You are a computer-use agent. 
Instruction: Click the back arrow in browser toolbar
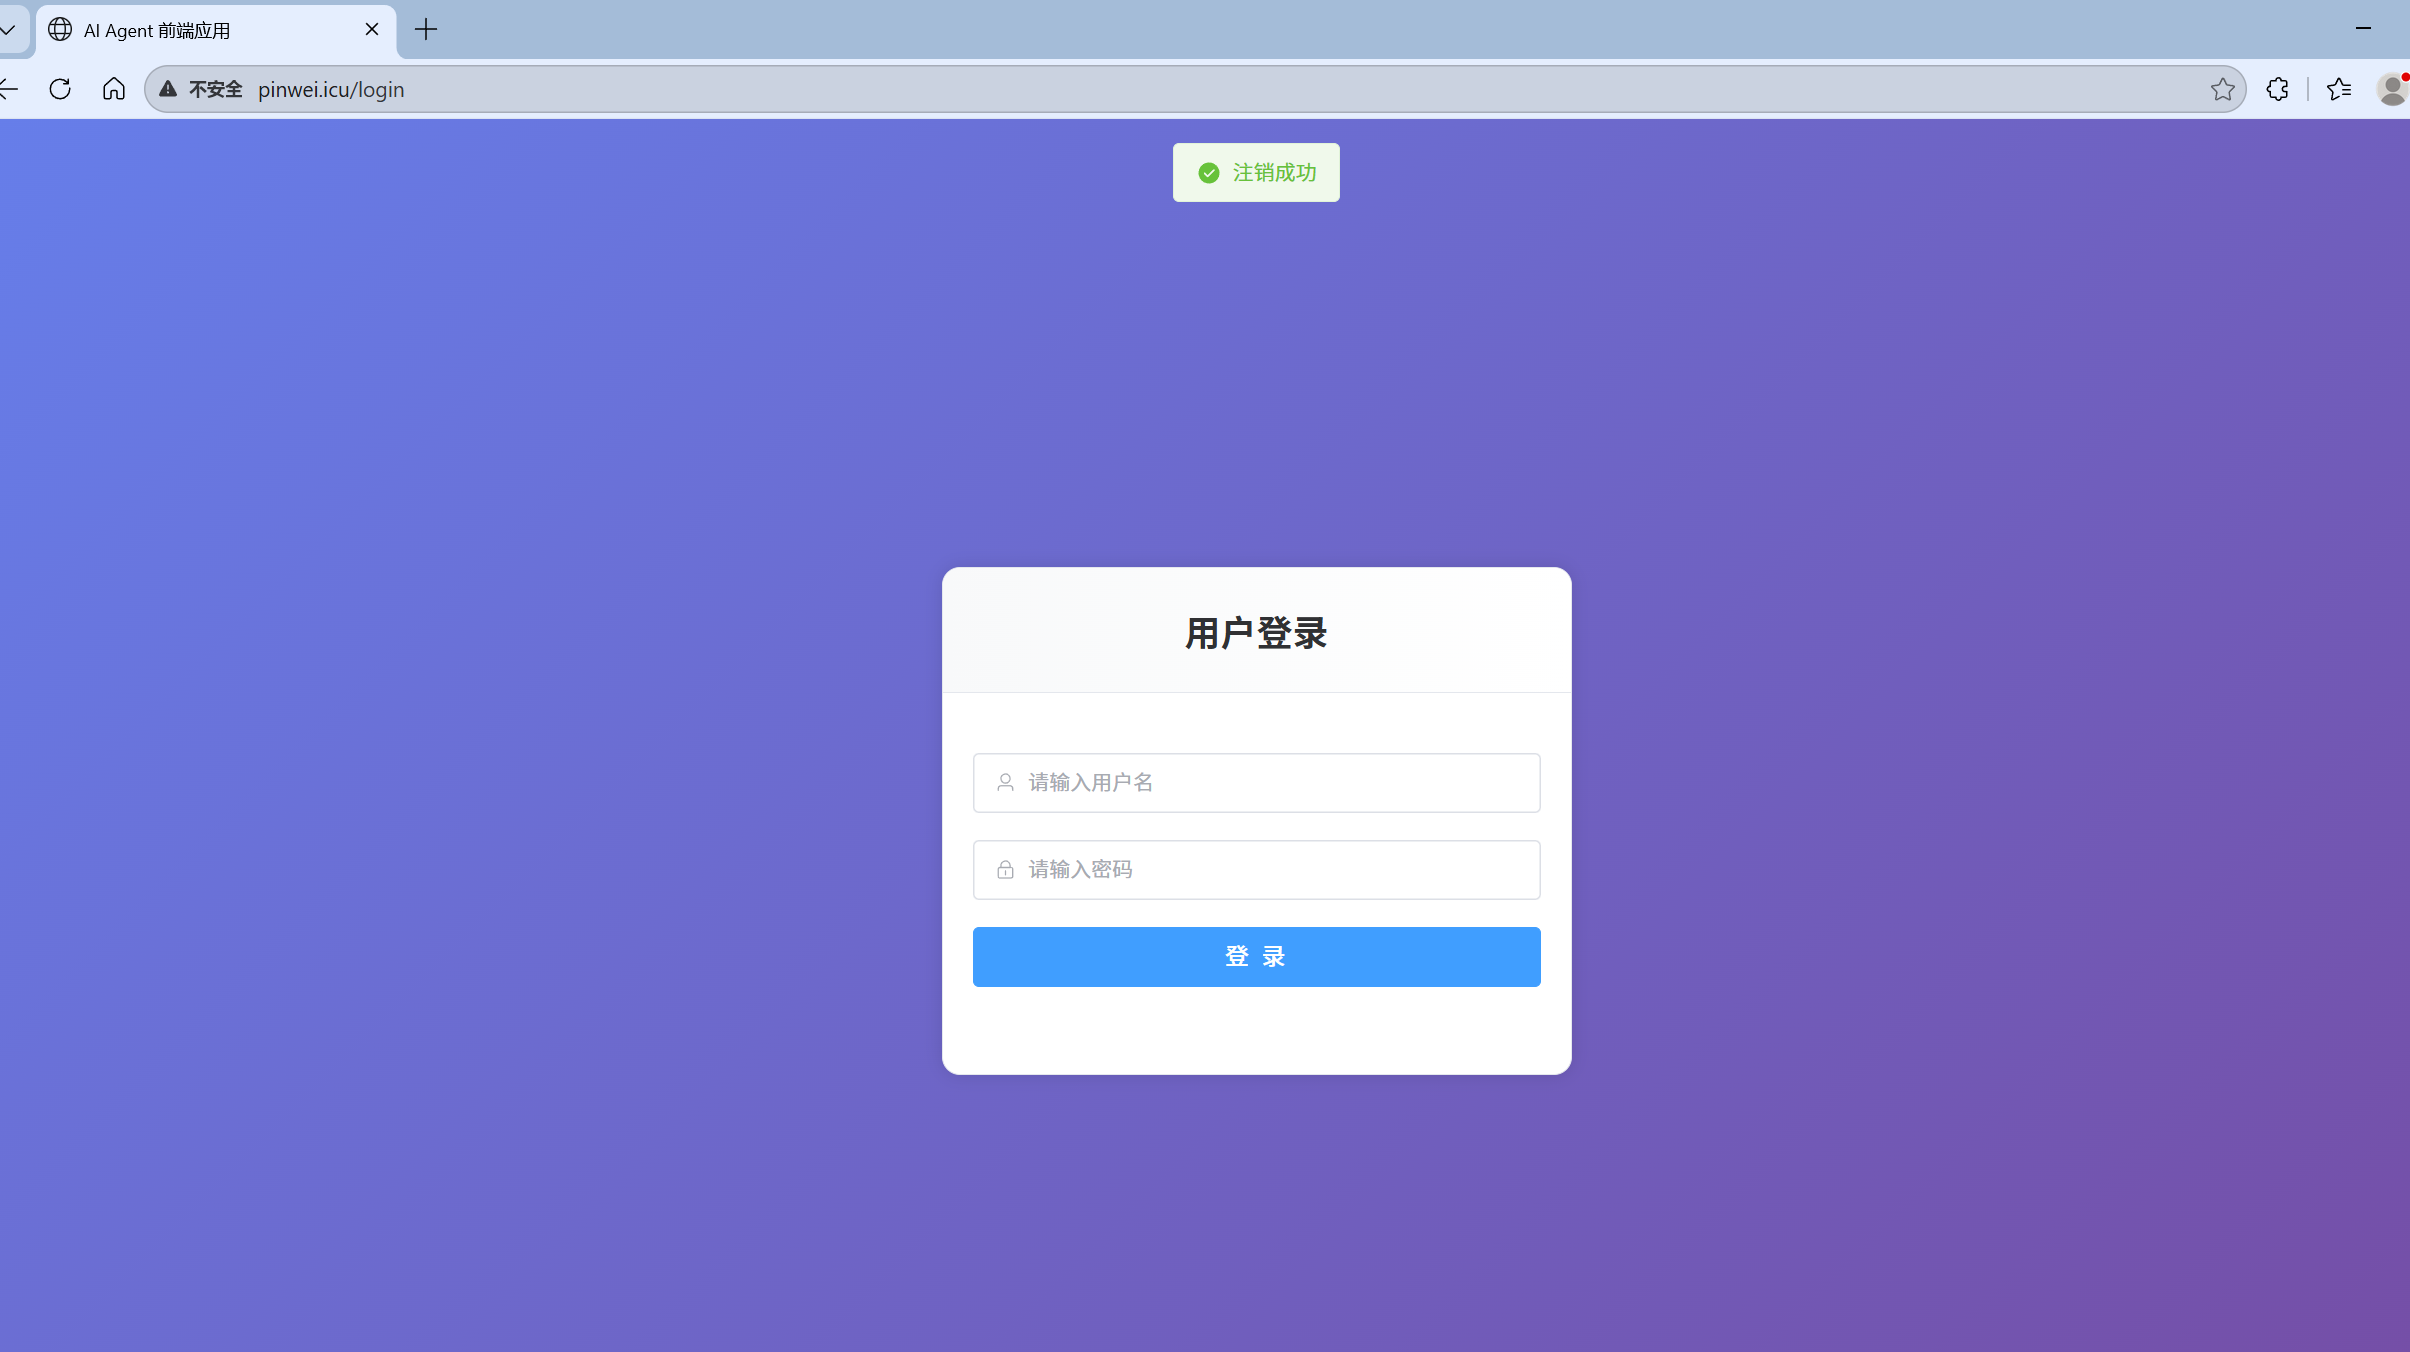click(8, 89)
